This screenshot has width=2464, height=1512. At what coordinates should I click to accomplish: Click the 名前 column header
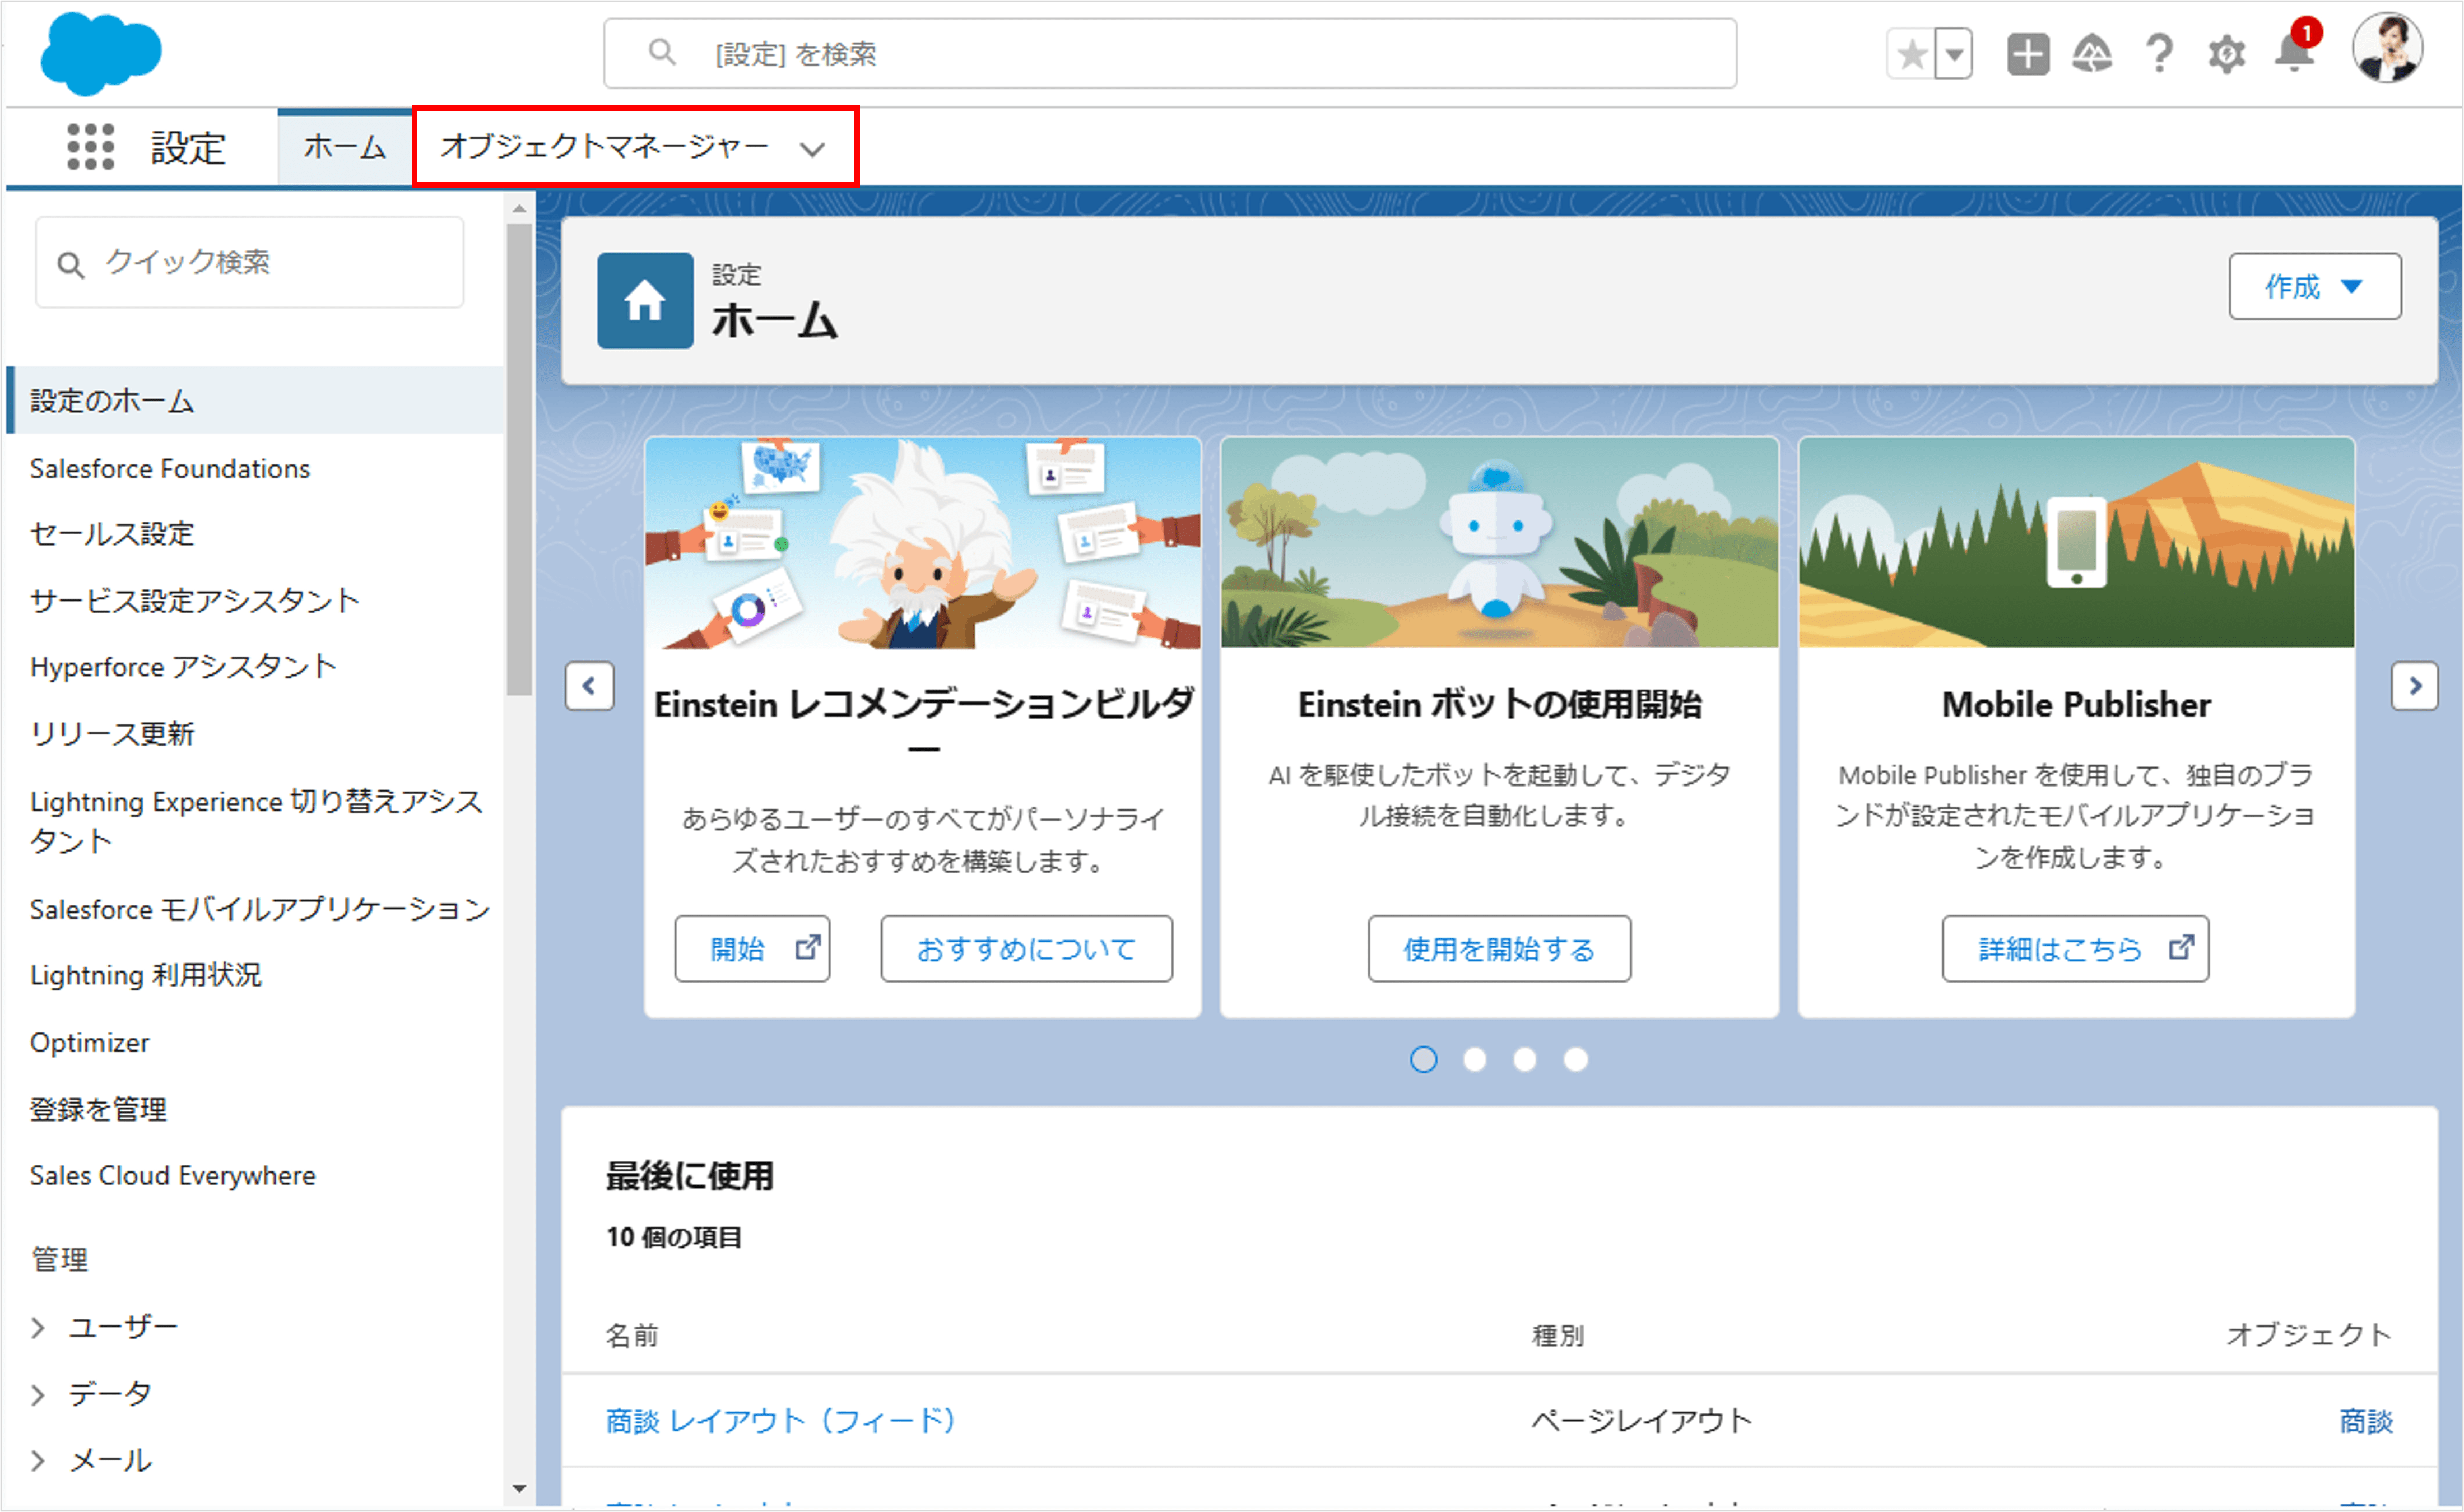click(632, 1336)
